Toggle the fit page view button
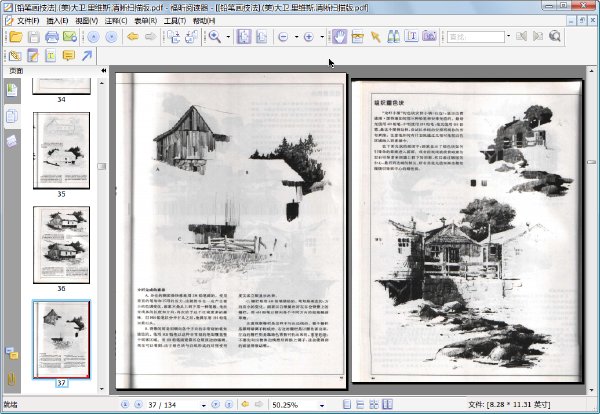The image size is (600, 414). tap(244, 37)
